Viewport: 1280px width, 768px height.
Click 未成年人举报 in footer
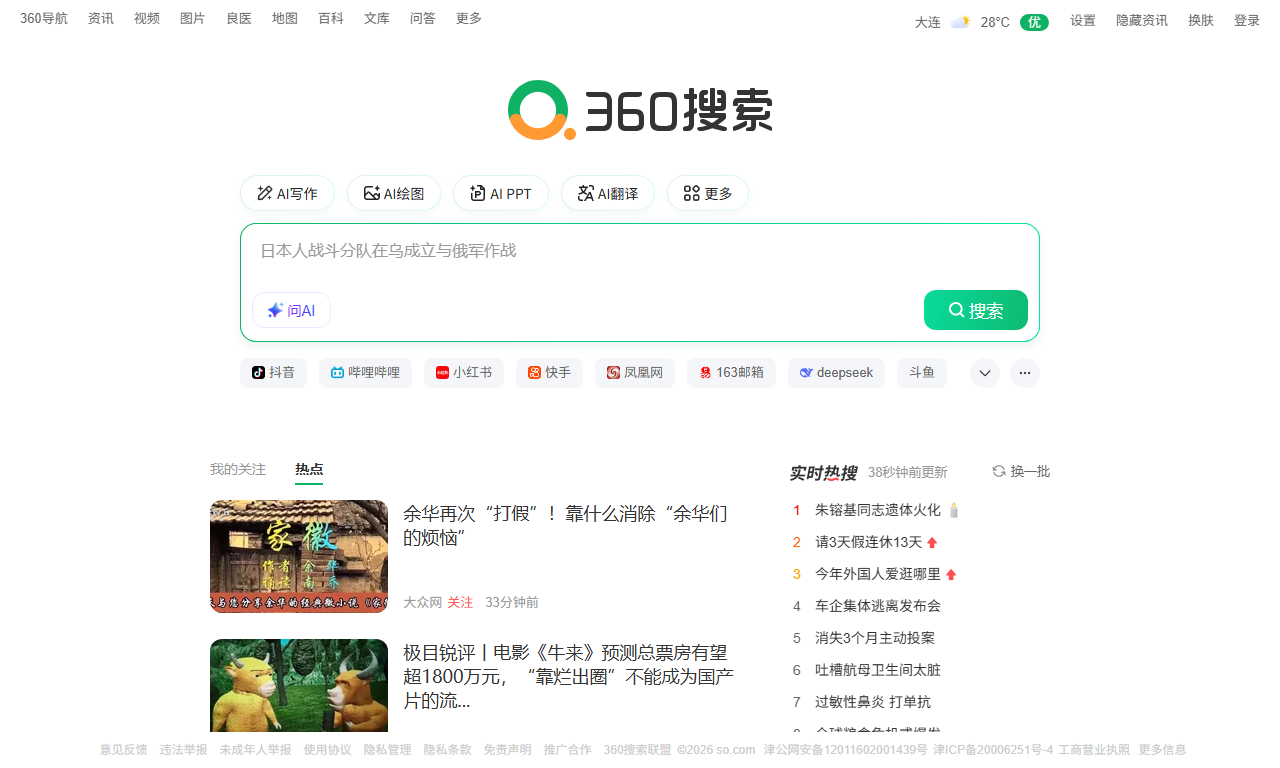pyautogui.click(x=255, y=749)
